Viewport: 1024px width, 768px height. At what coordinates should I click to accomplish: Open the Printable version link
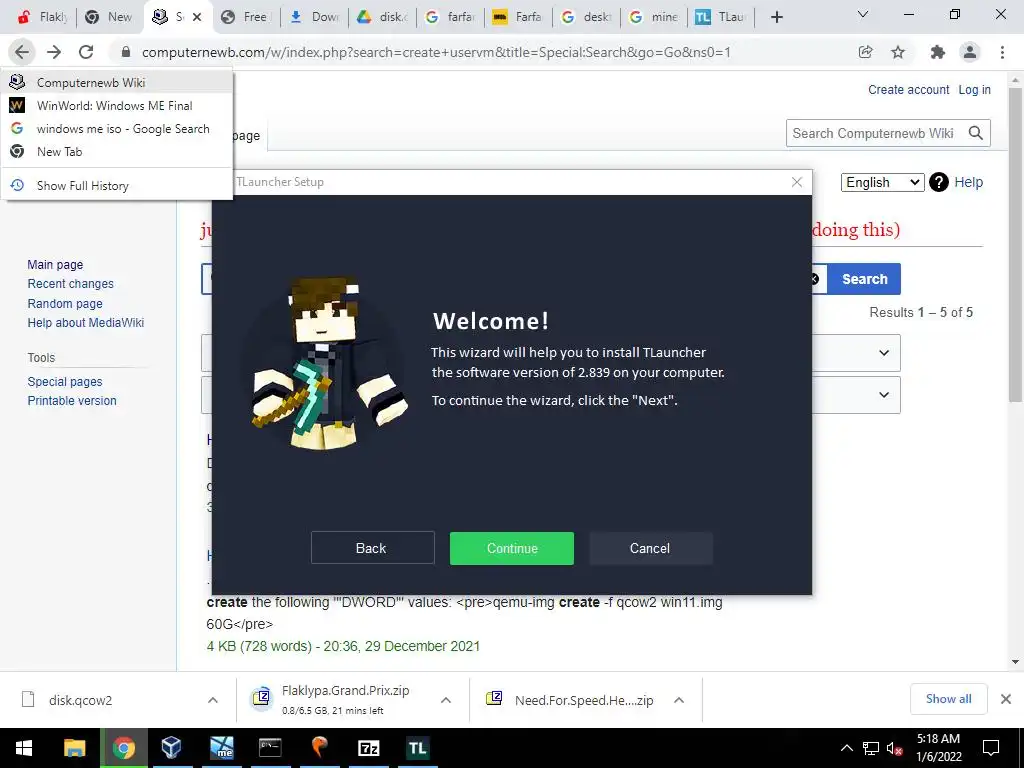coord(72,400)
